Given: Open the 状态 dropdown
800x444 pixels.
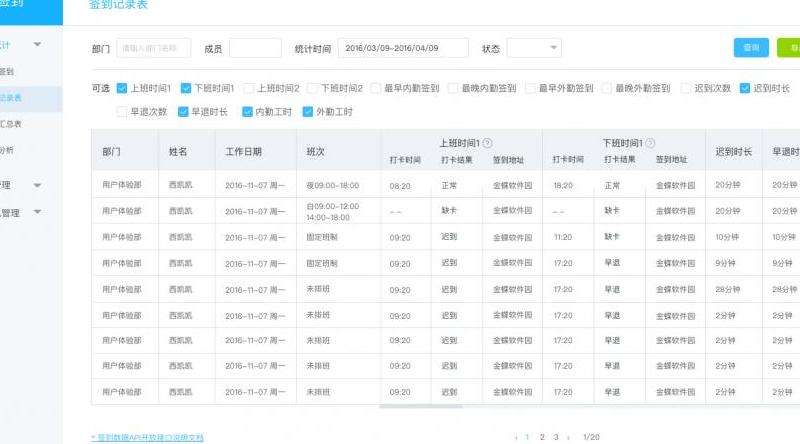Looking at the screenshot, I should click(x=534, y=48).
